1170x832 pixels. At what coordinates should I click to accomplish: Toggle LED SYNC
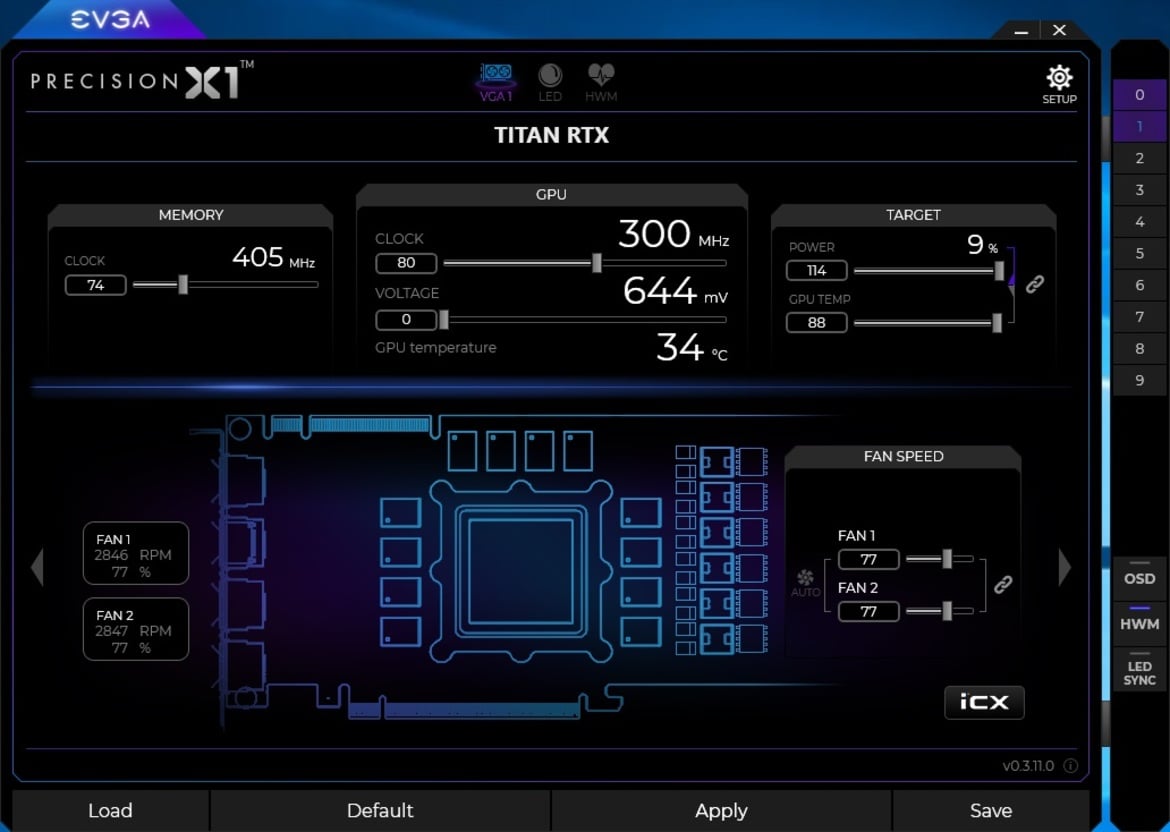[x=1139, y=670]
